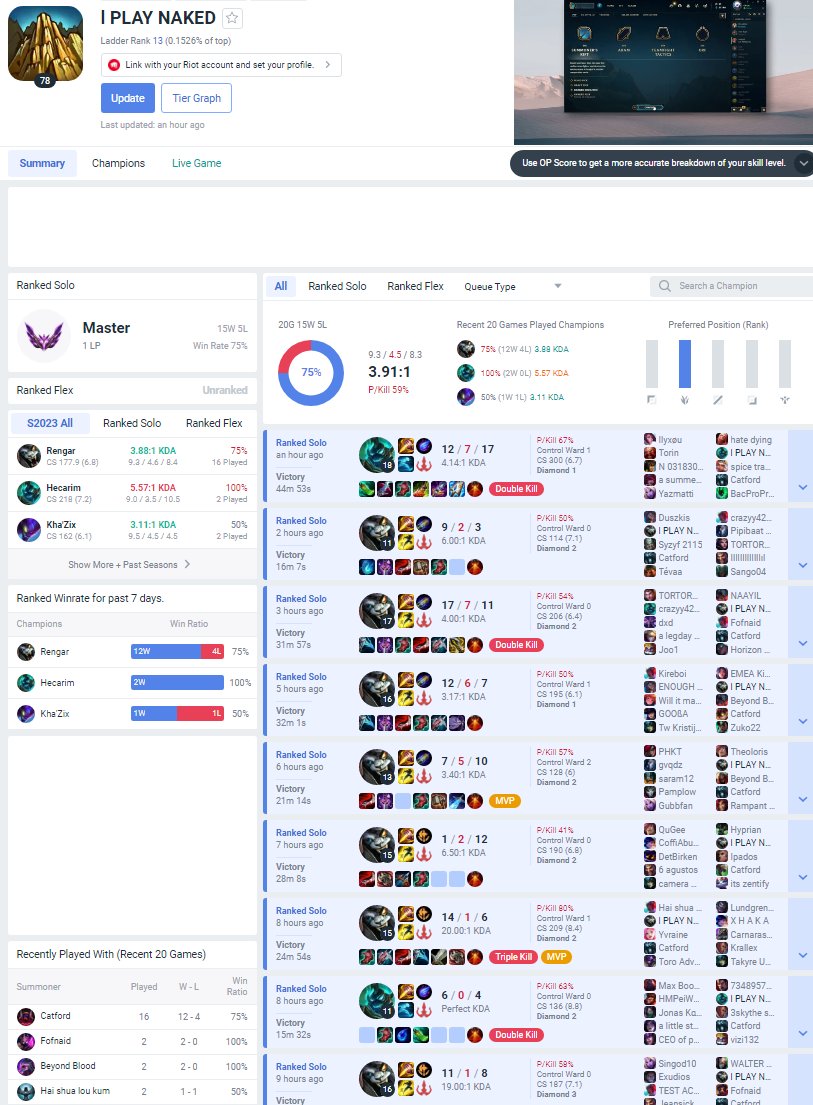
Task: Open player Ilyxøu from the 44m 53s match
Action: pyautogui.click(x=670, y=439)
